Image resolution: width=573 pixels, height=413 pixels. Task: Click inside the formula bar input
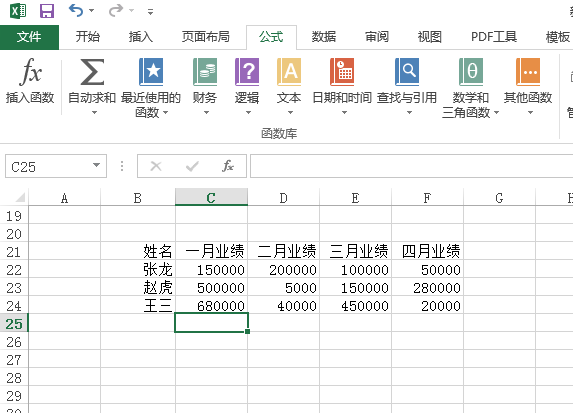(411, 166)
